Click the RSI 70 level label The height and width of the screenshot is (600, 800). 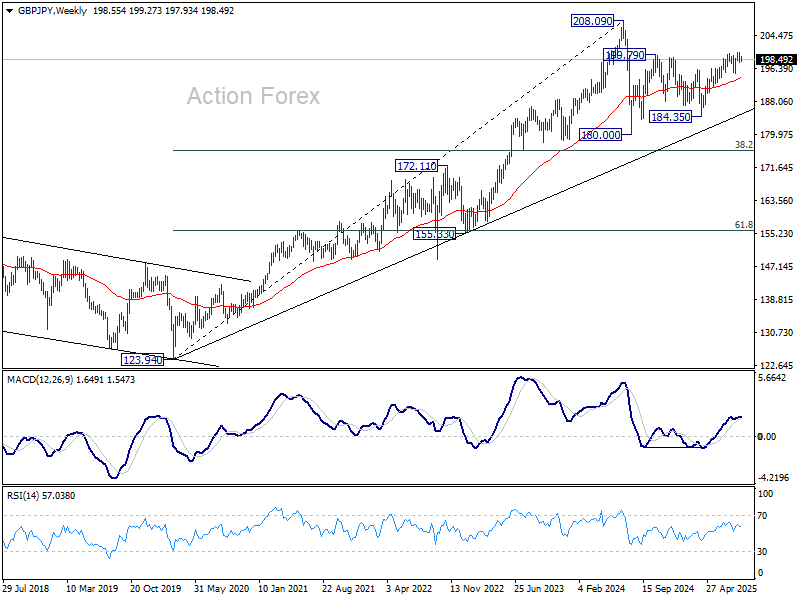762,516
